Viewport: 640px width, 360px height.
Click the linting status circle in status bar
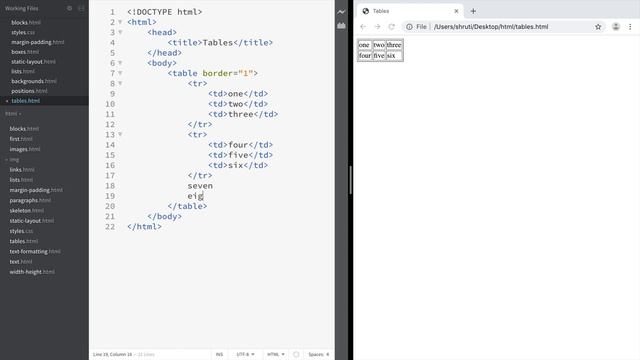click(296, 354)
